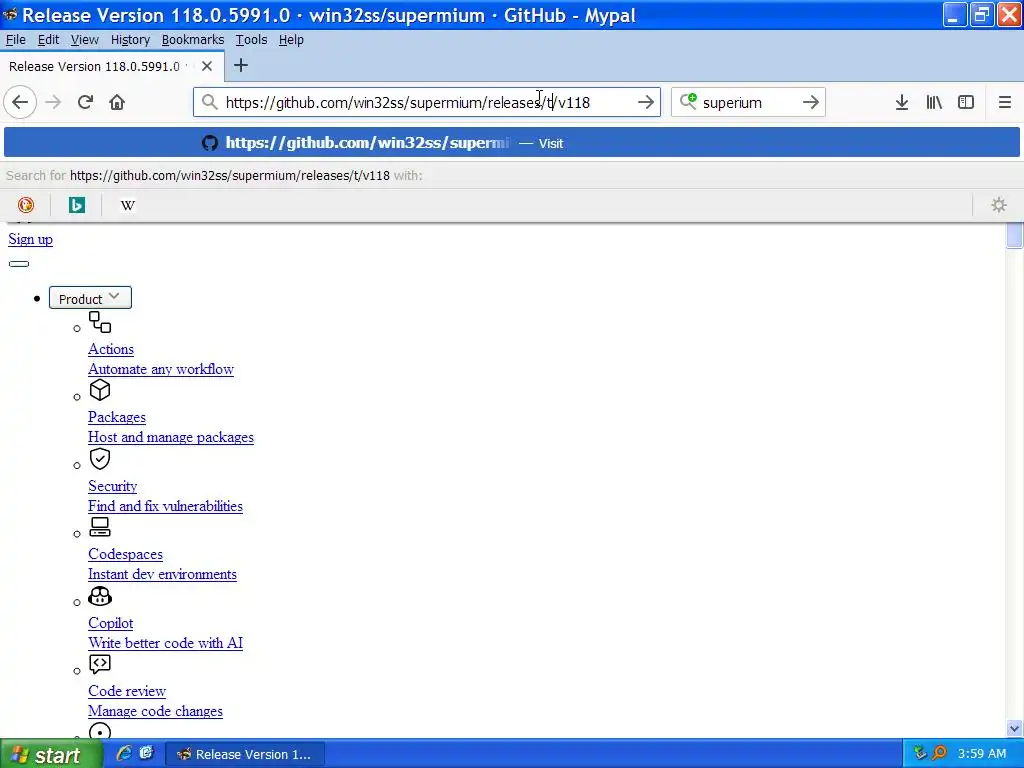
Task: Search with the DuckDuckGo engine icon
Action: (25, 205)
